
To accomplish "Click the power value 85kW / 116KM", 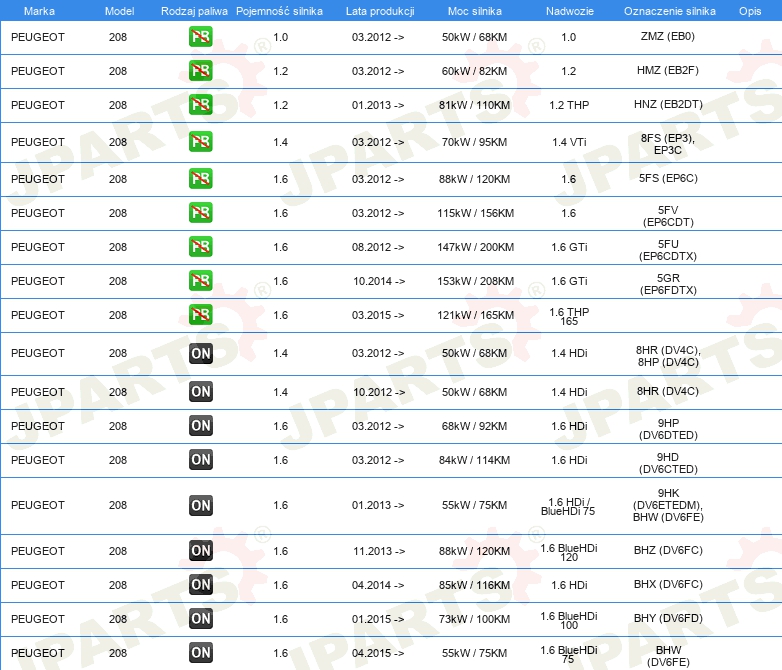I will [474, 585].
